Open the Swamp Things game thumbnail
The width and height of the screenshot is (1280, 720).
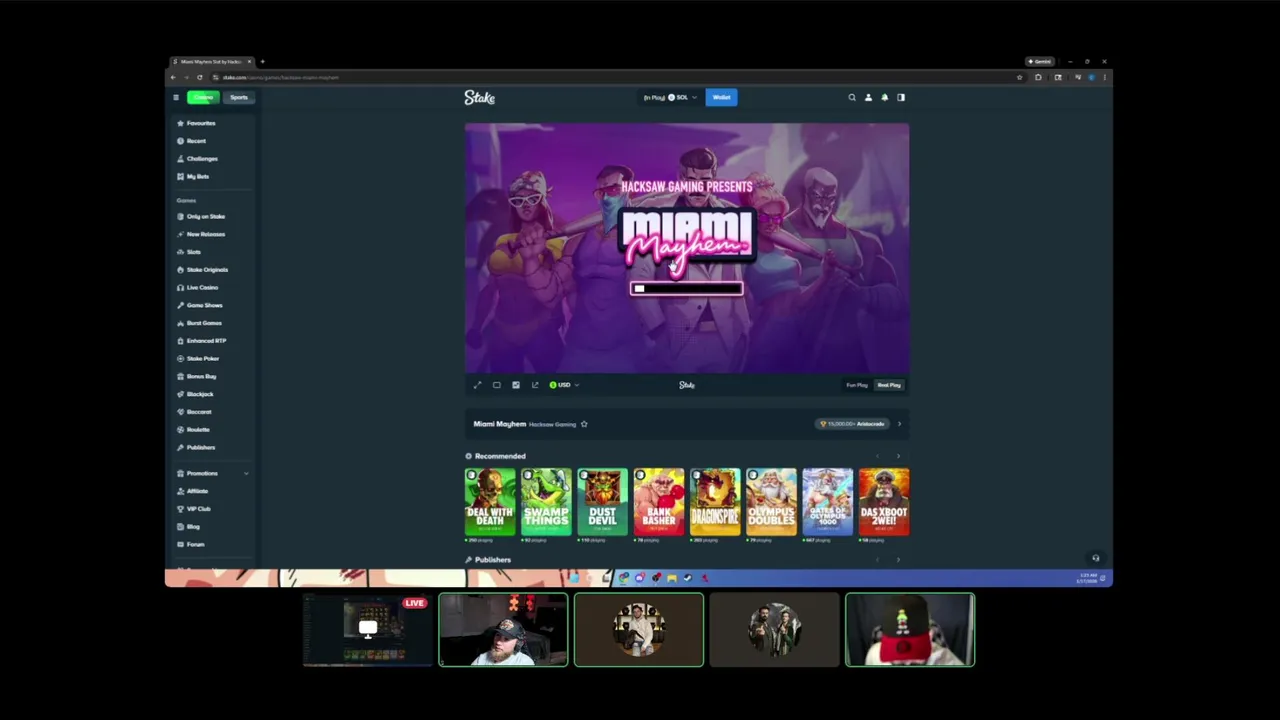click(546, 502)
